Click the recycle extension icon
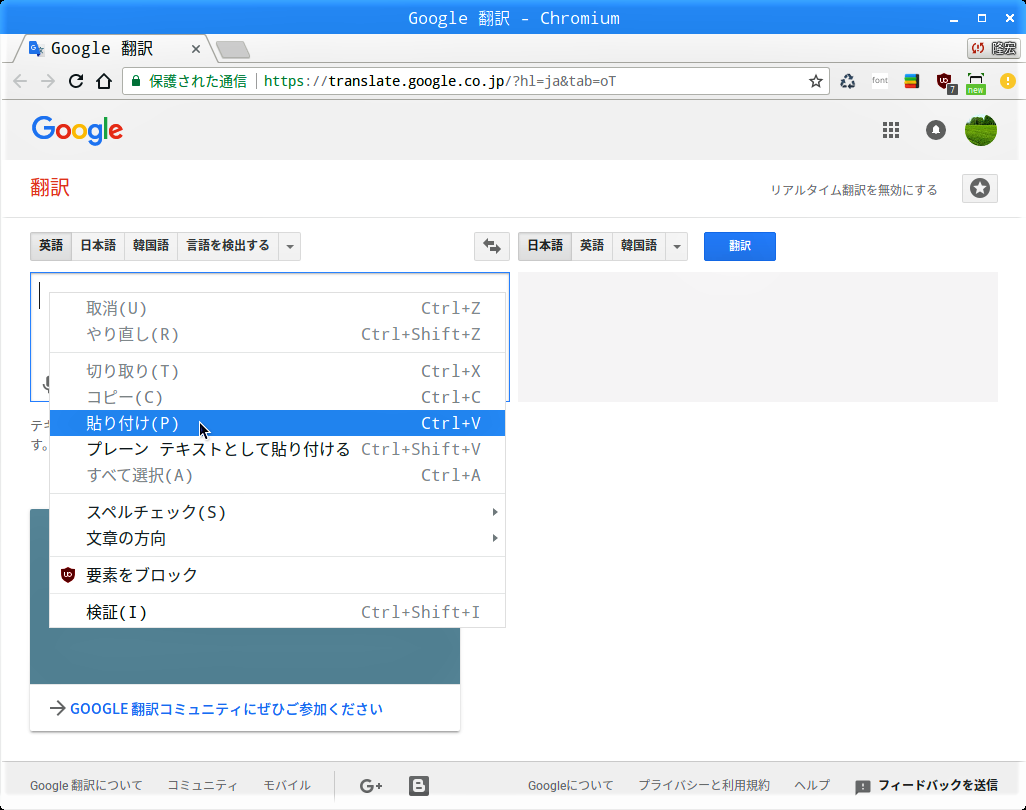Screen dimensions: 1026x810 tap(848, 81)
